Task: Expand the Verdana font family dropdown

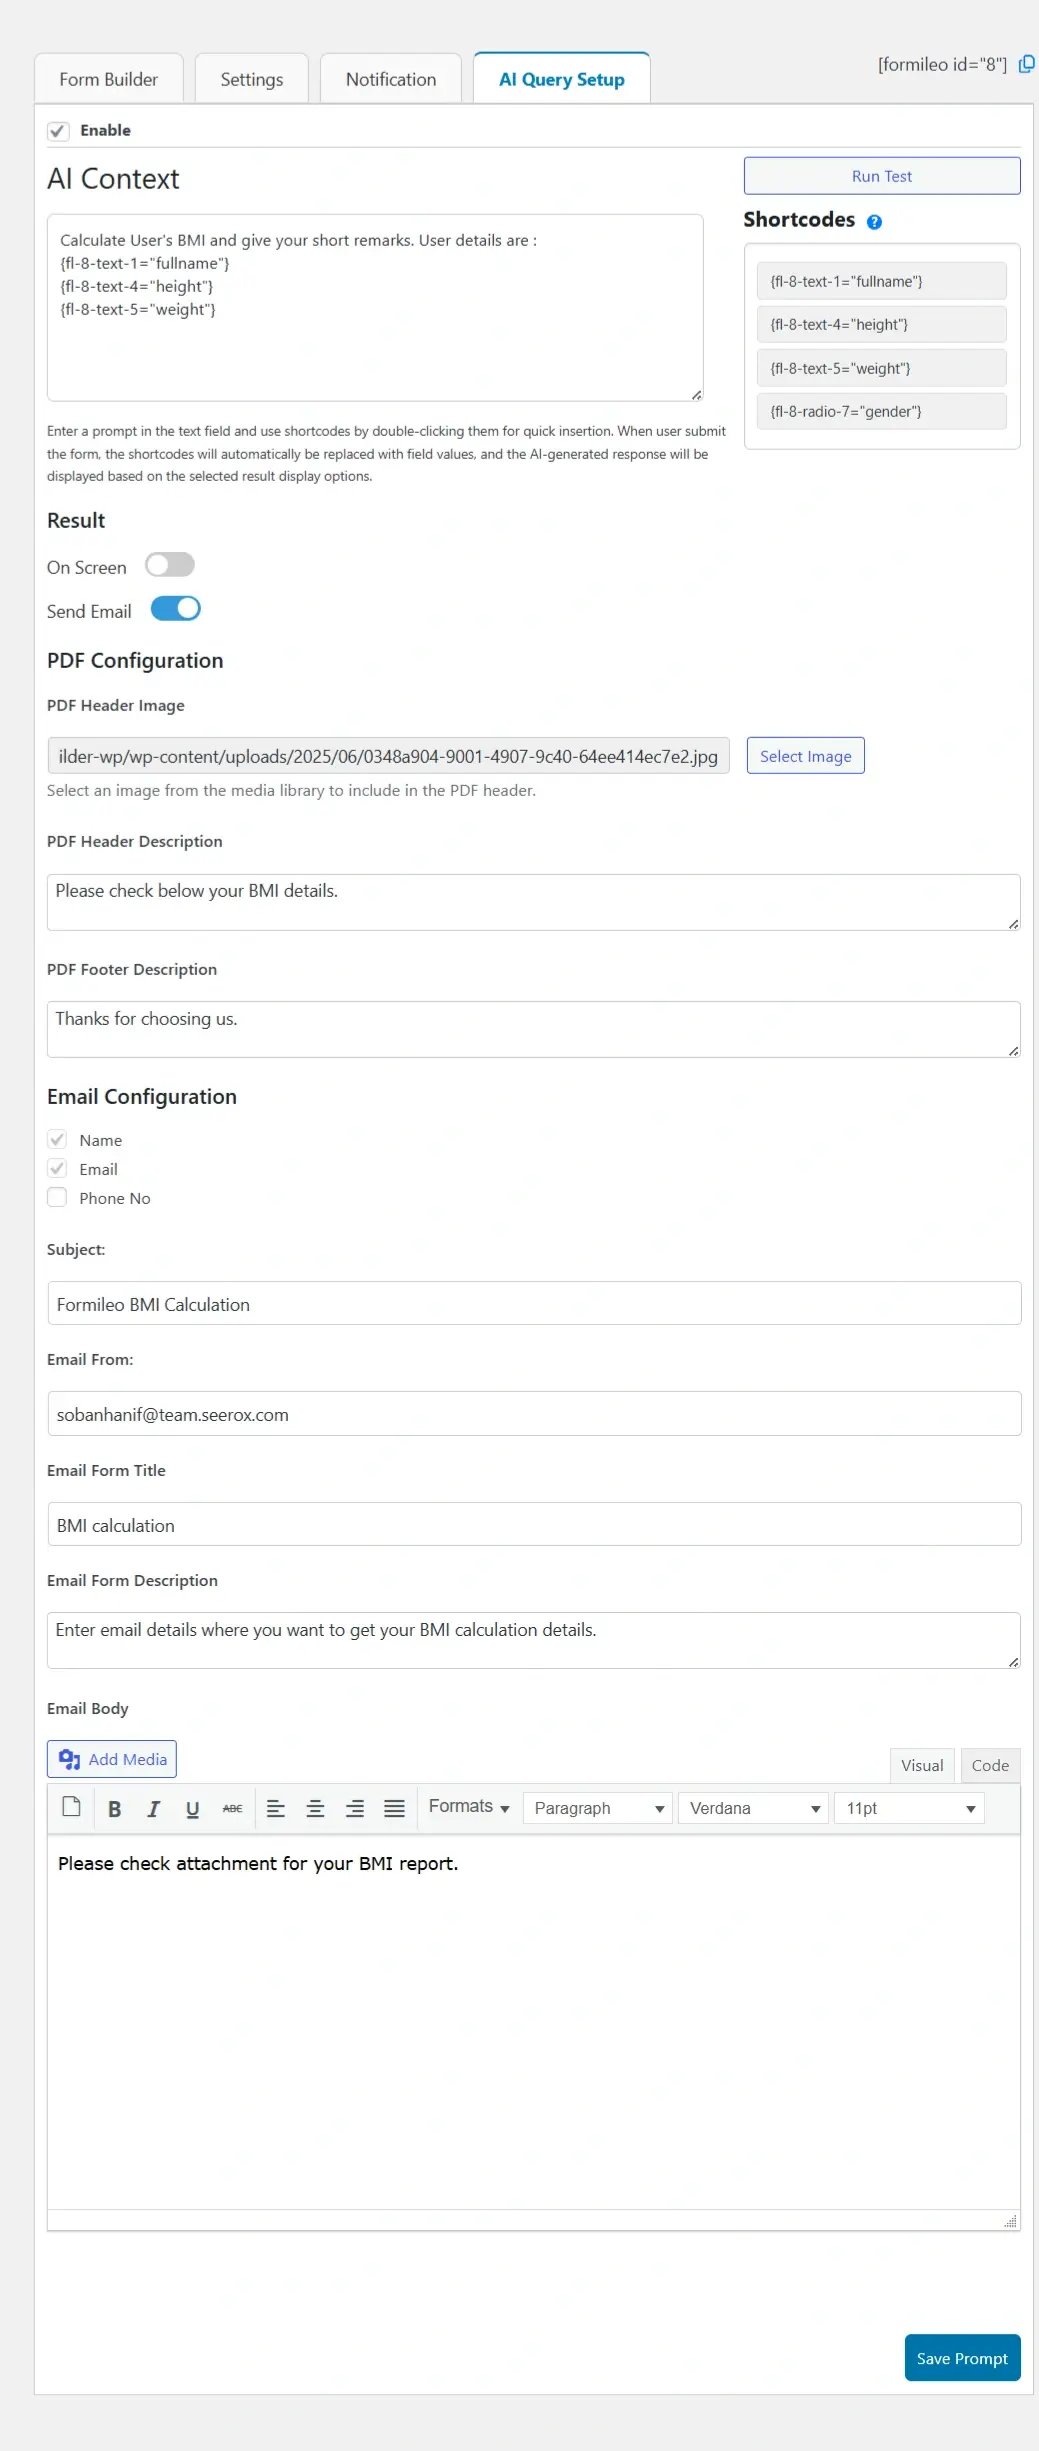Action: (x=753, y=1809)
